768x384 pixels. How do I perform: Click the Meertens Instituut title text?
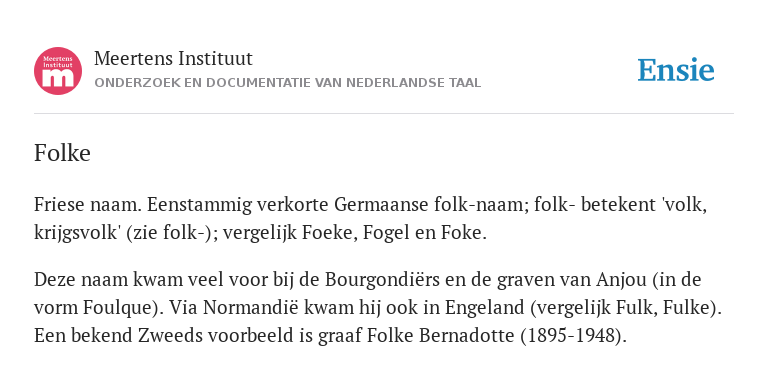coord(173,58)
